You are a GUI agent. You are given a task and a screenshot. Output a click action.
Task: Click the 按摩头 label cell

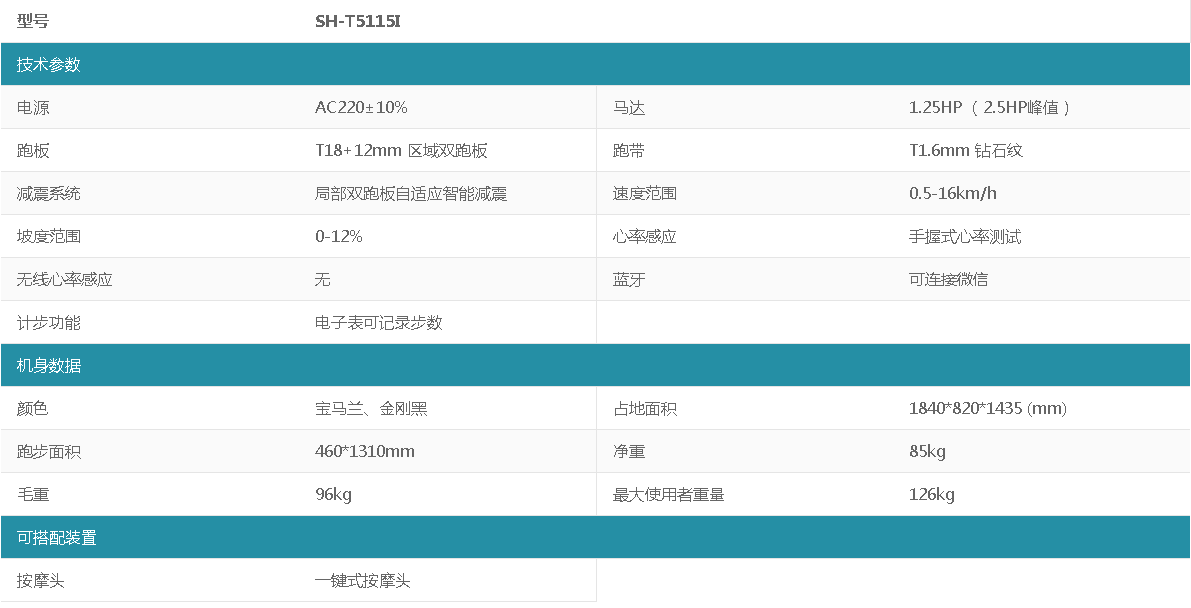coord(40,581)
